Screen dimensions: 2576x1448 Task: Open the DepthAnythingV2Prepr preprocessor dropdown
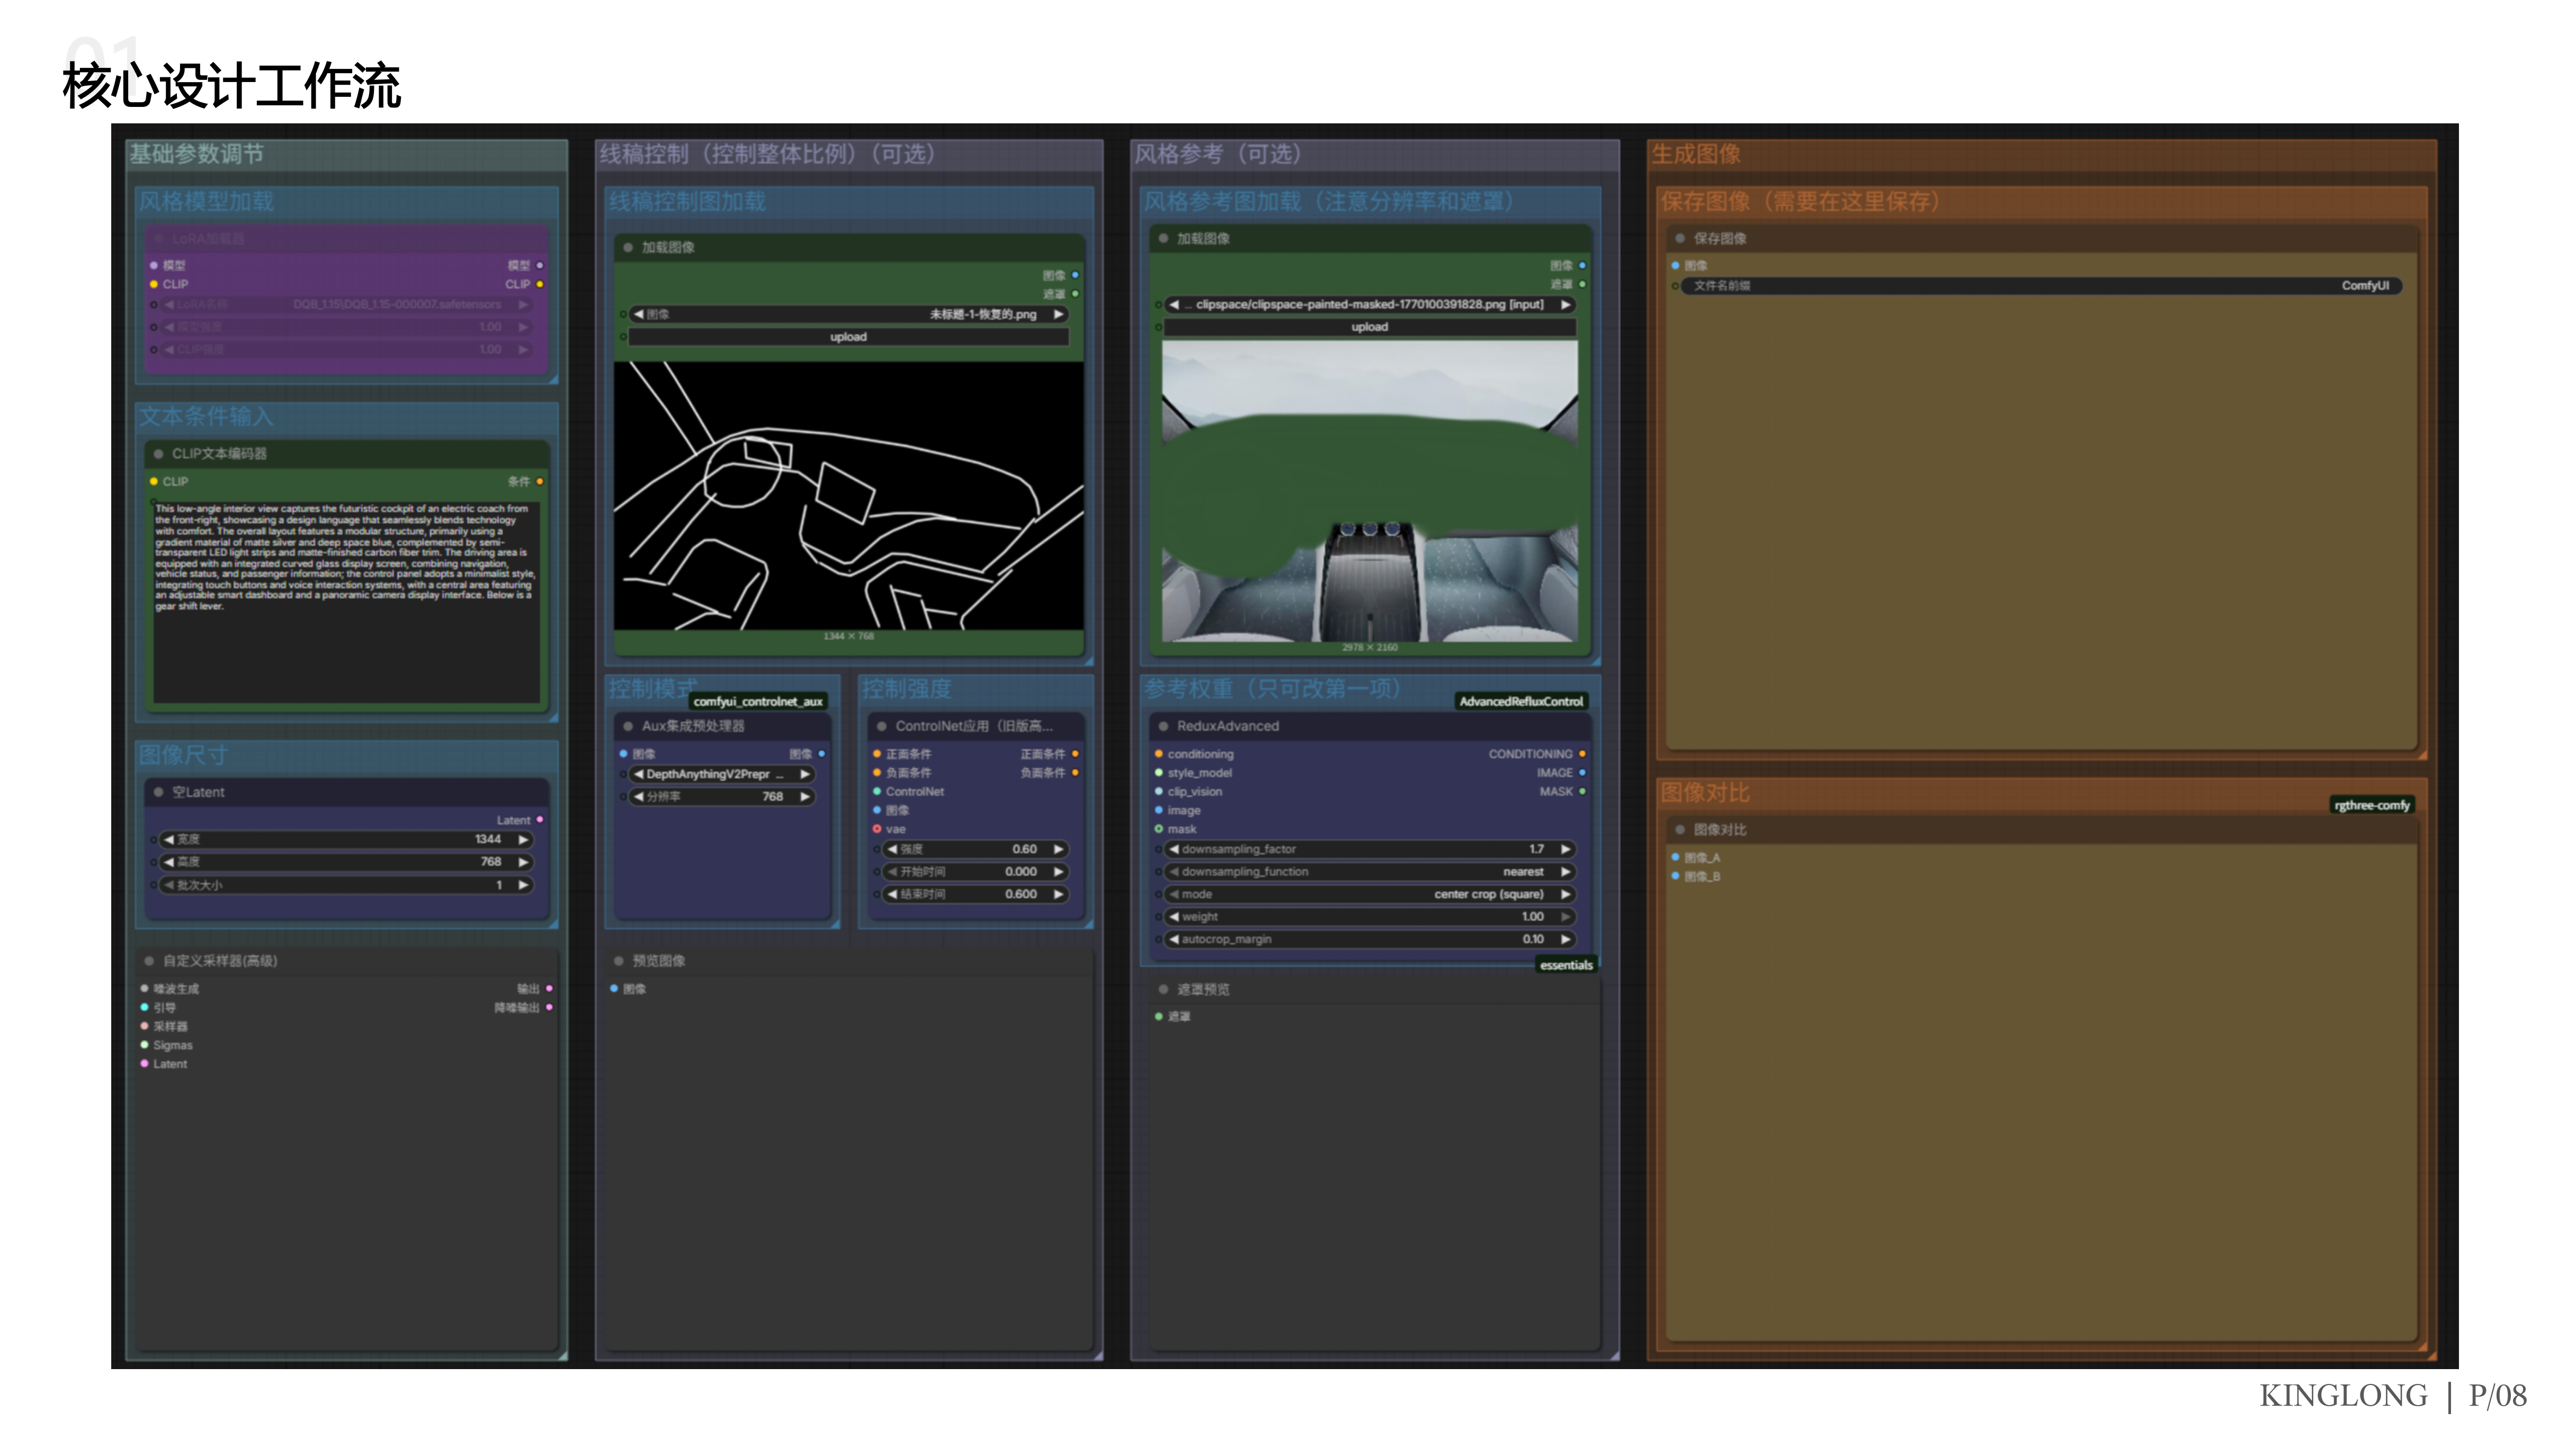pyautogui.click(x=722, y=775)
